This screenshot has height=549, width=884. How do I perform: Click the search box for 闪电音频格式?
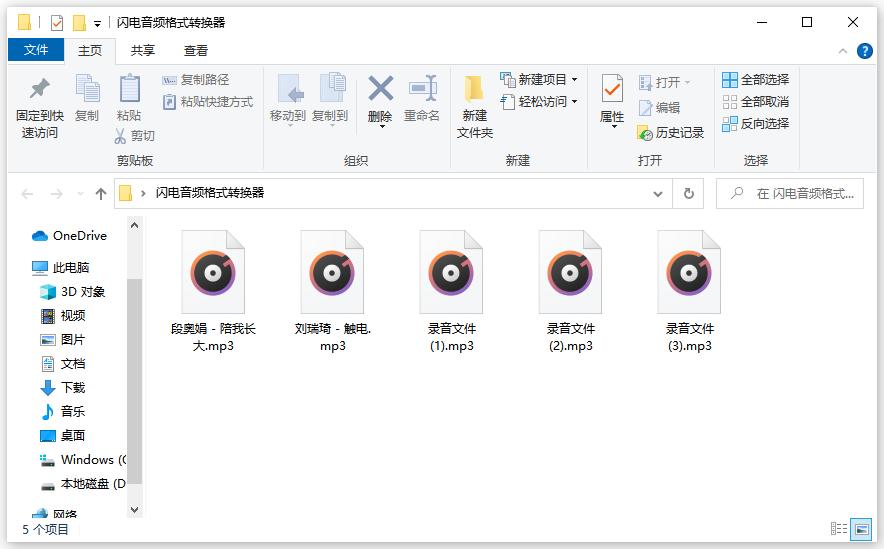point(789,194)
